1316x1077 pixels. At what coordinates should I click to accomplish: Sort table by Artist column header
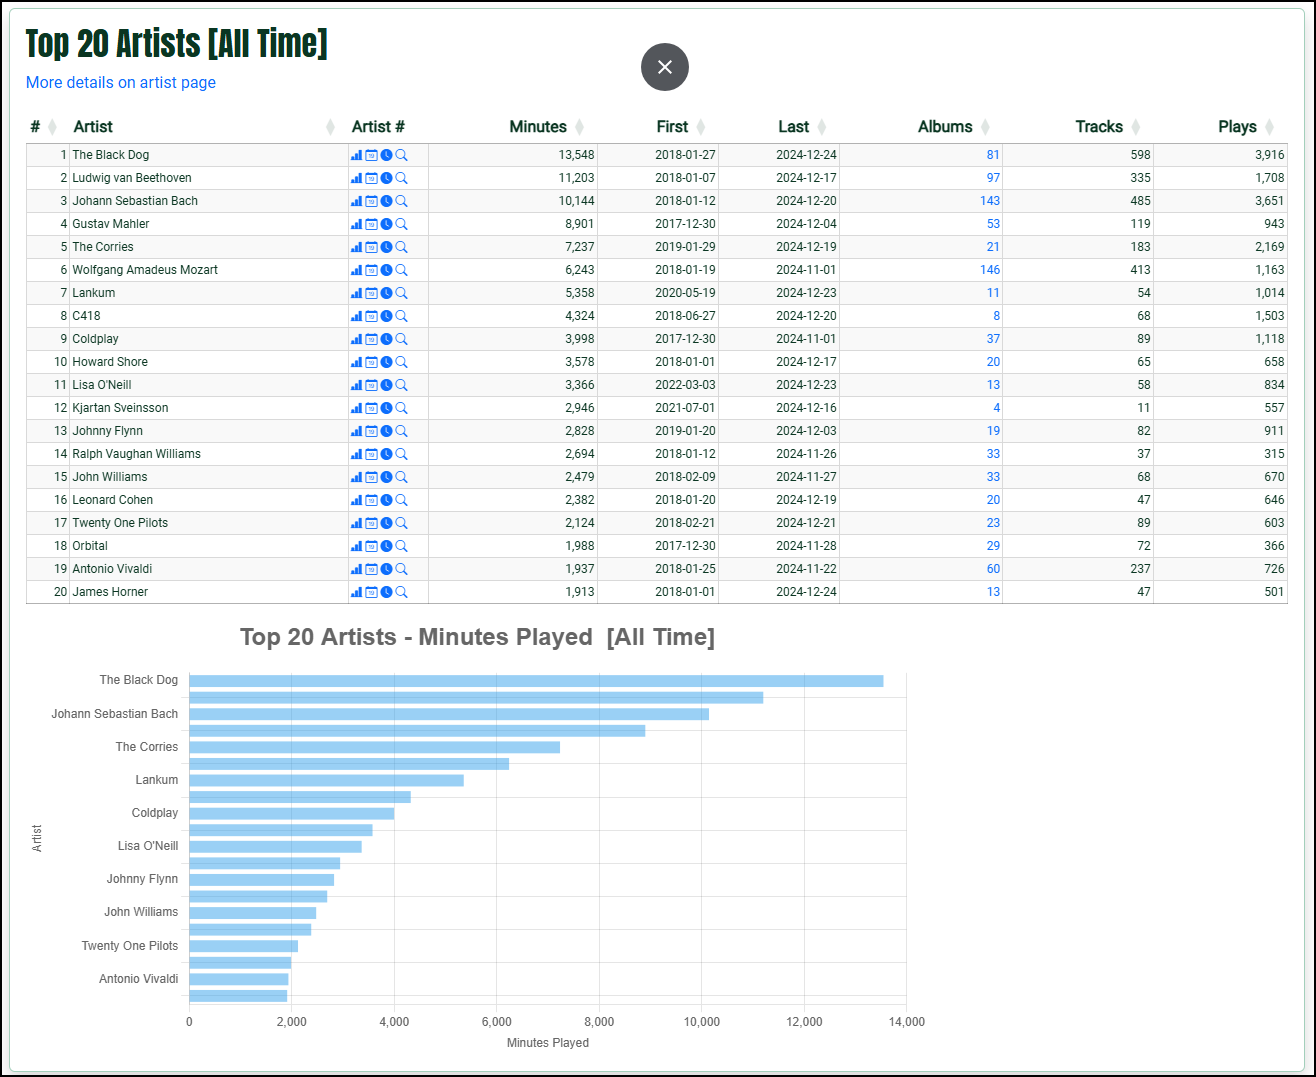204,127
